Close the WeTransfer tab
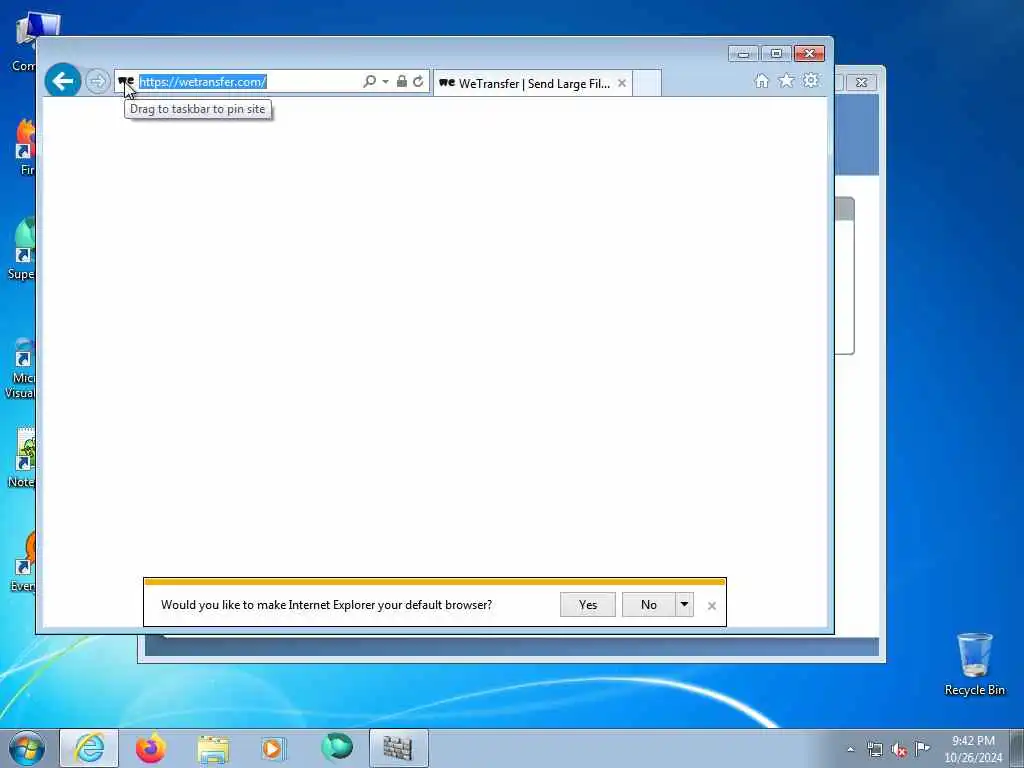Image resolution: width=1024 pixels, height=768 pixels. pyautogui.click(x=622, y=84)
